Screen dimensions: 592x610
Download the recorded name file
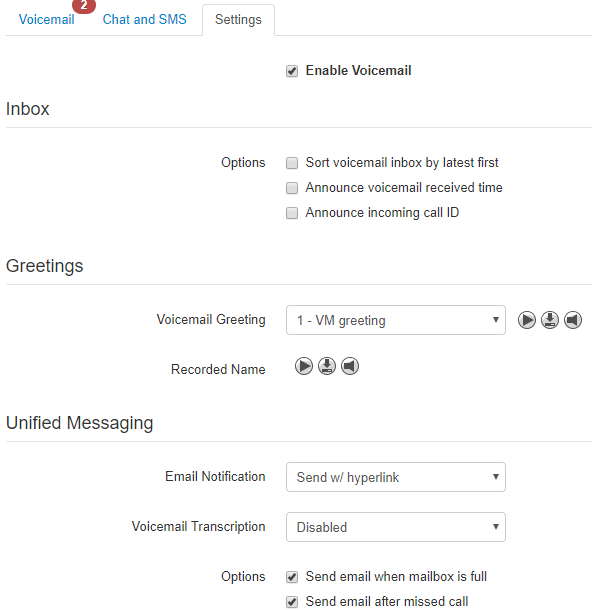(x=327, y=366)
